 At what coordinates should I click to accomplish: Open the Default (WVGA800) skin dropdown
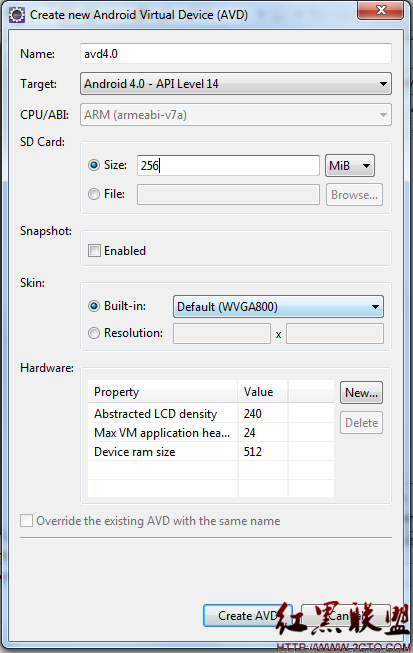click(278, 307)
